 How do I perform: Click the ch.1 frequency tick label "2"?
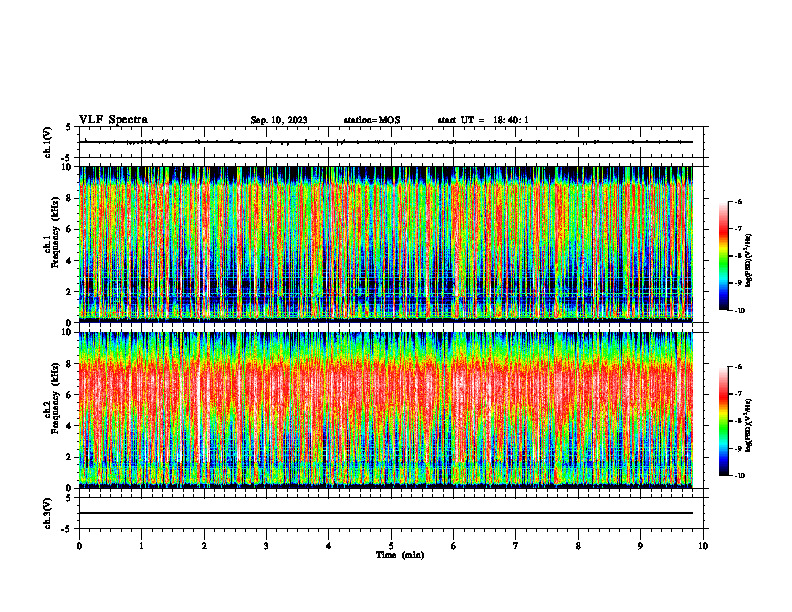(x=70, y=291)
